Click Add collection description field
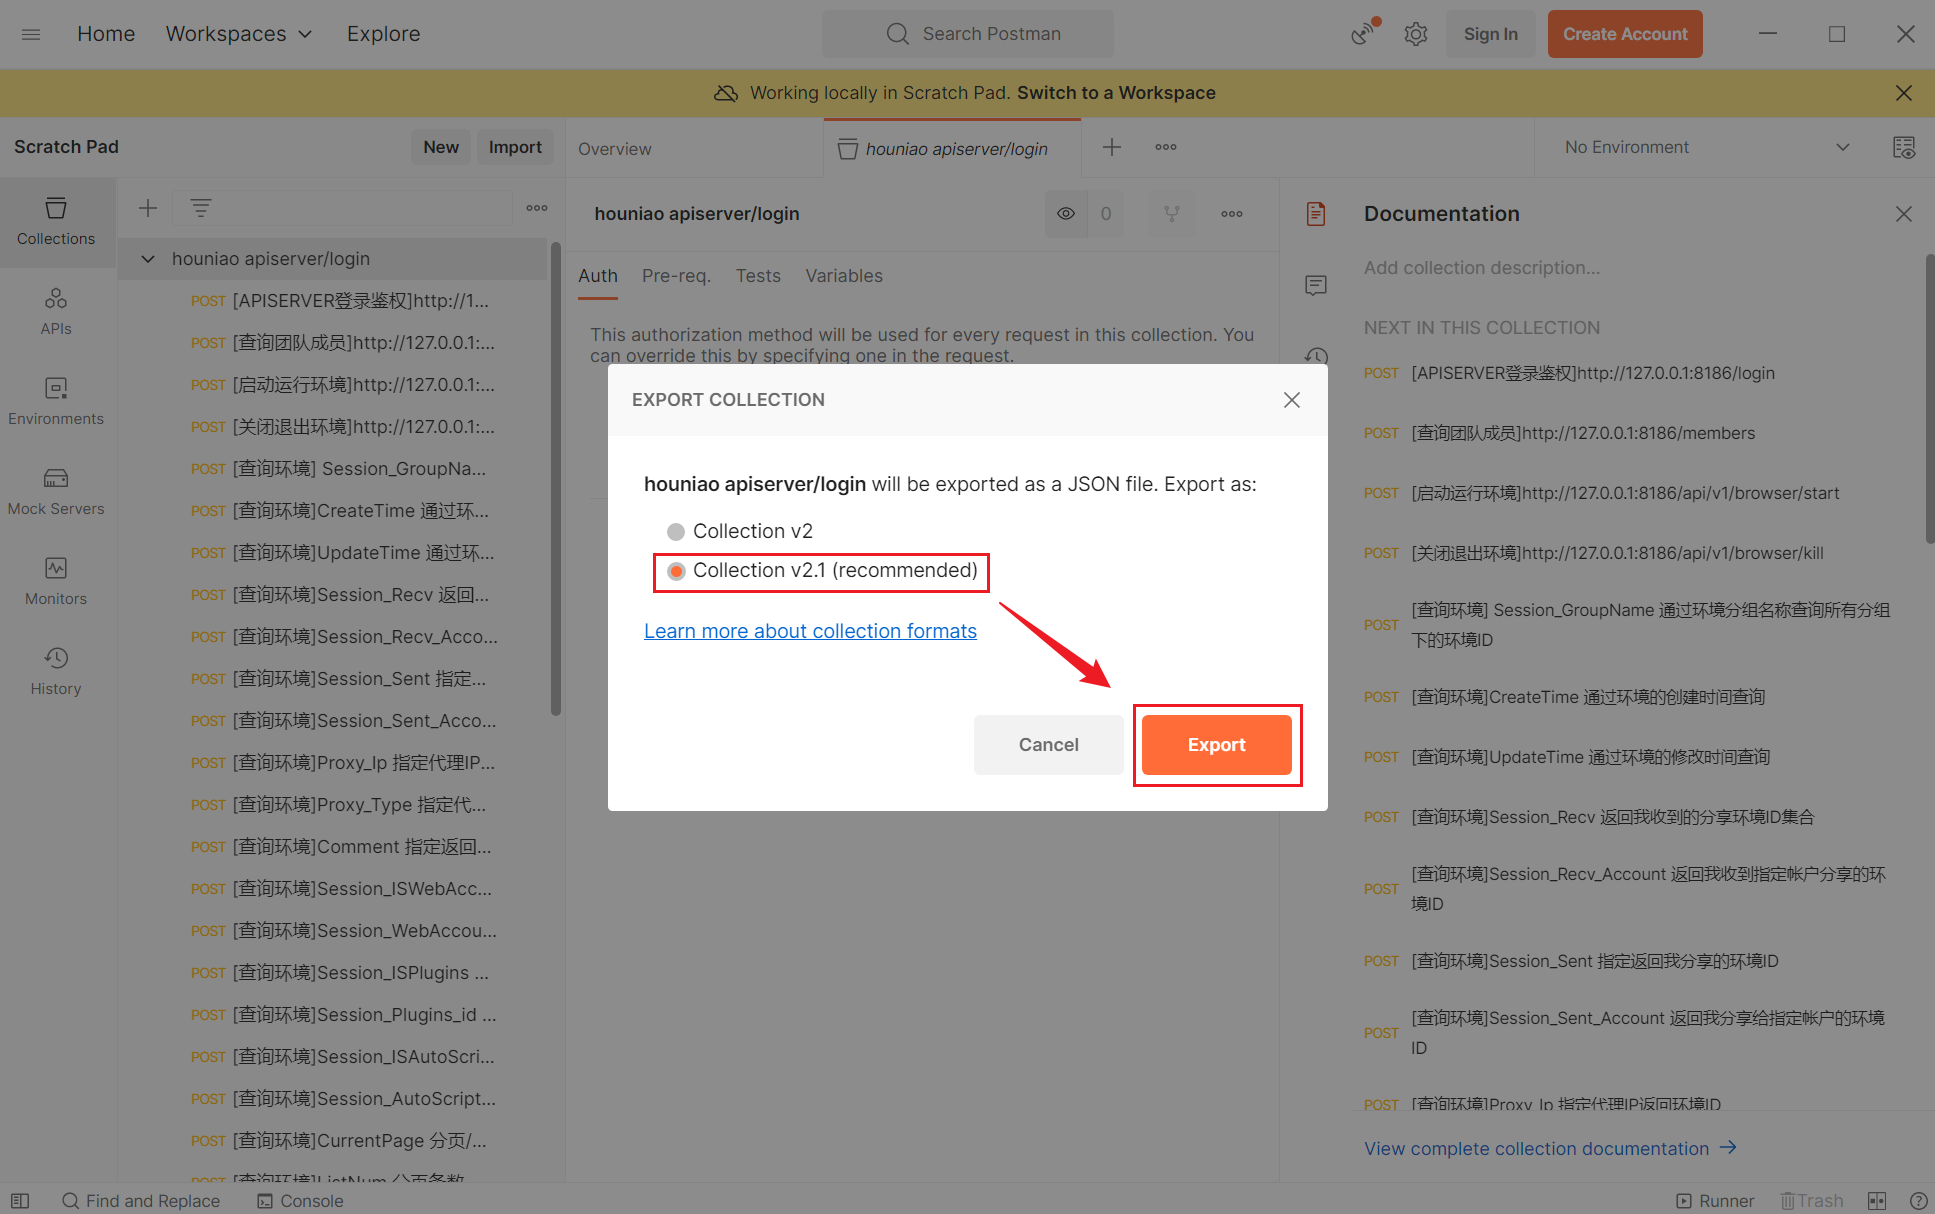The image size is (1935, 1214). pos(1481,268)
